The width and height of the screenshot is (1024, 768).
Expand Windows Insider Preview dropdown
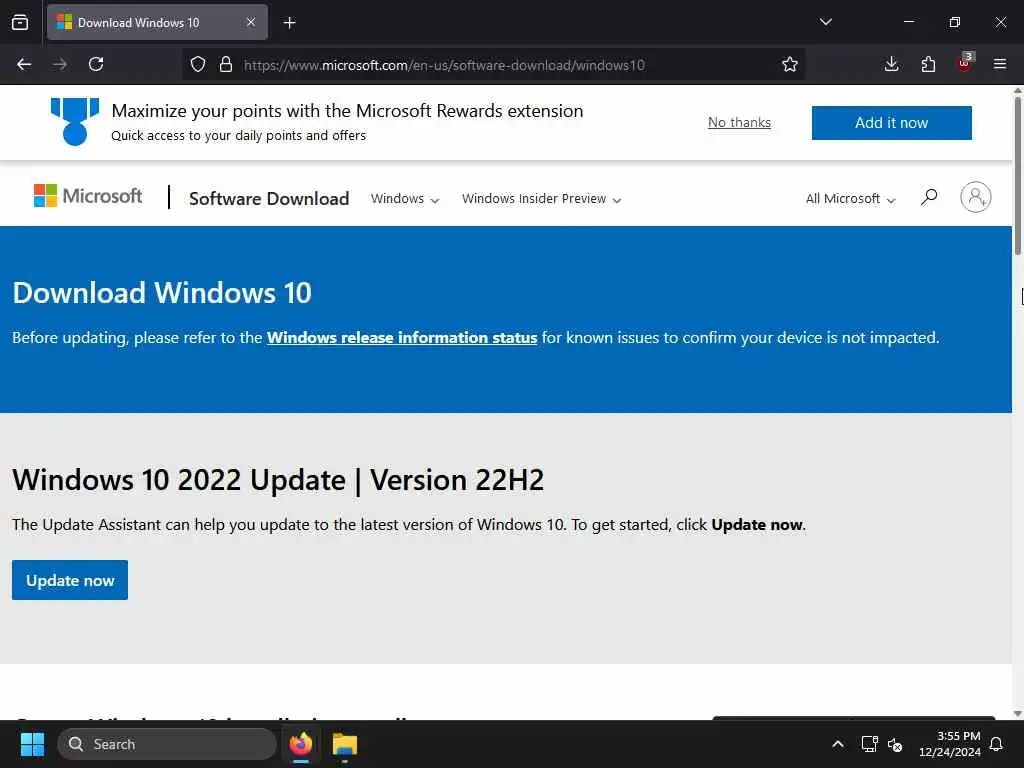coord(541,199)
